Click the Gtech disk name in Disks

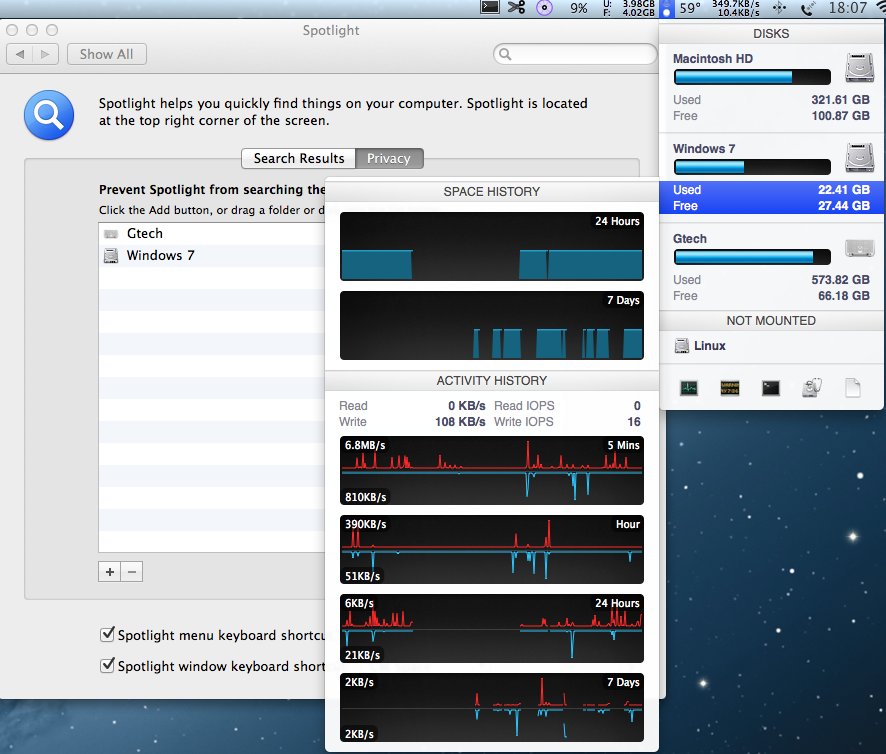(x=689, y=239)
